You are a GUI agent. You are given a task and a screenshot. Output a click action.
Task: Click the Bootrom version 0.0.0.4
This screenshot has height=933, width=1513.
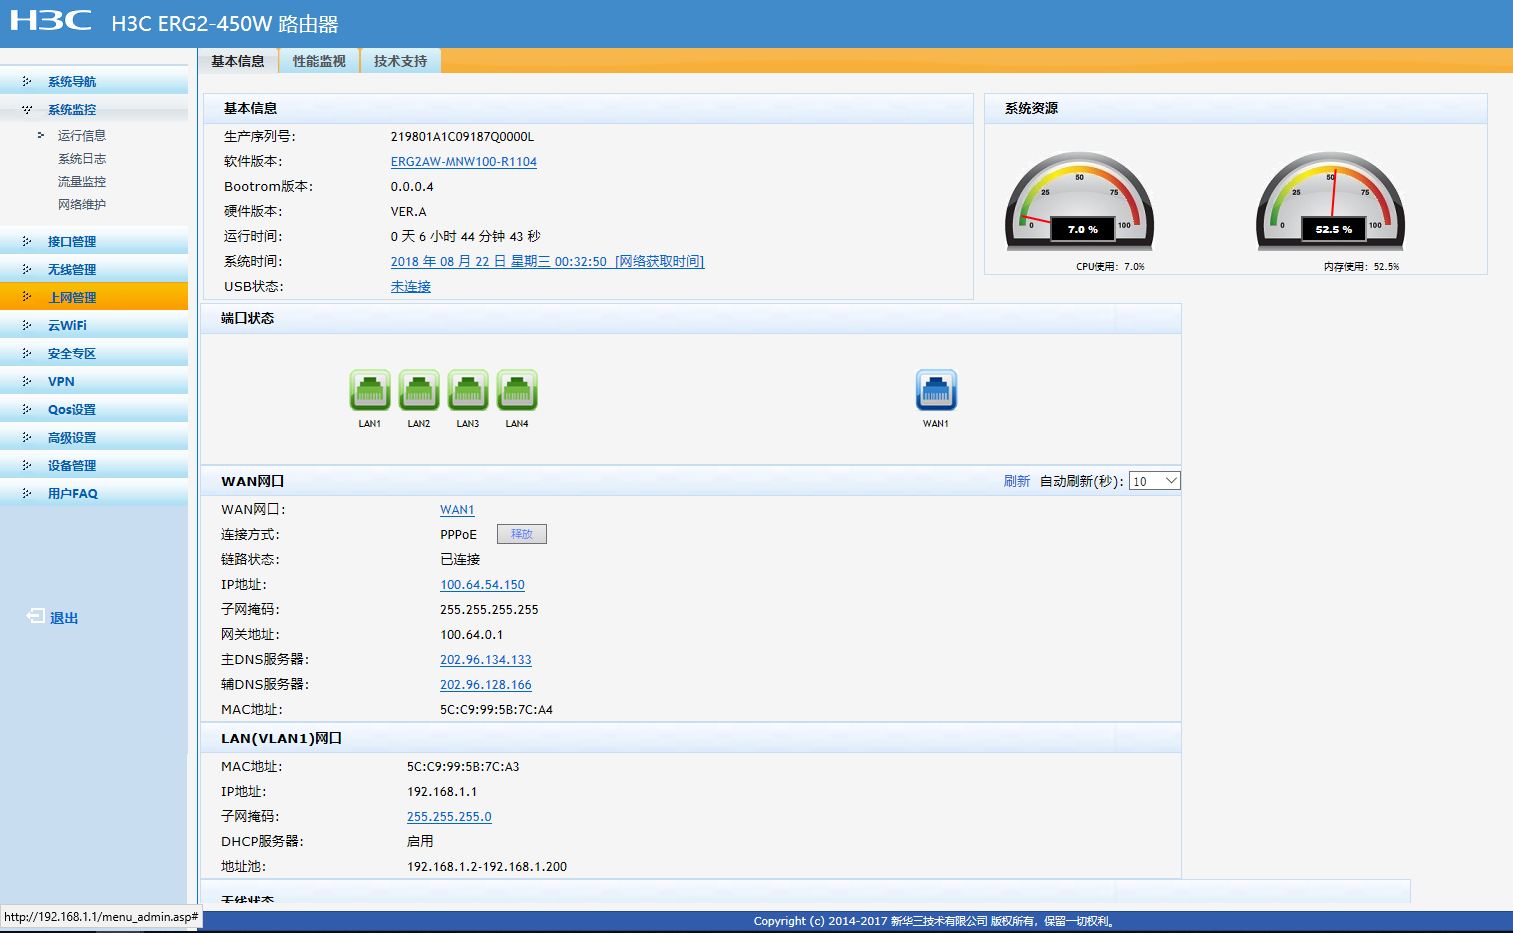(x=412, y=186)
